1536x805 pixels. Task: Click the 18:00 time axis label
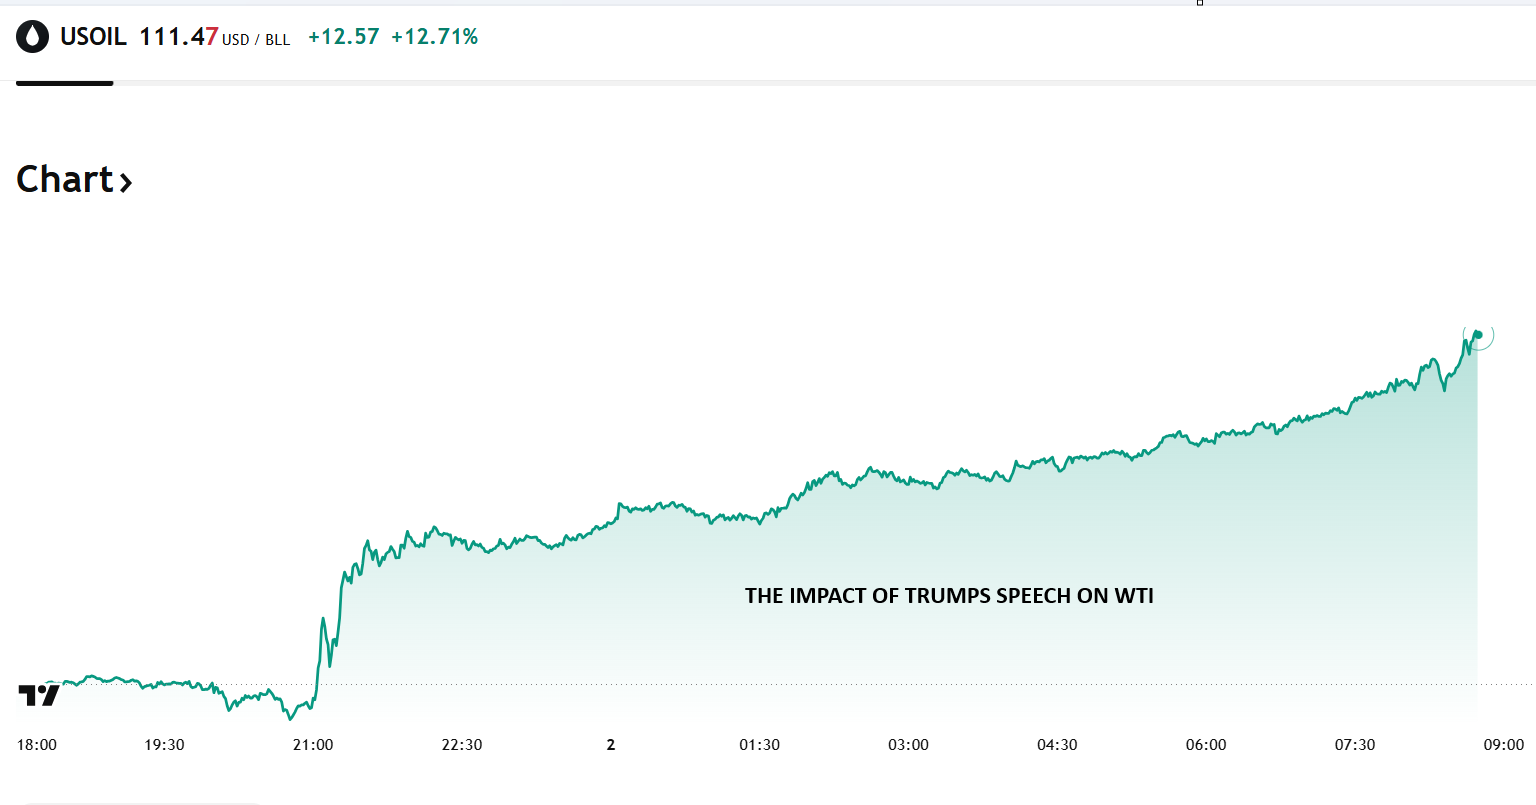click(x=37, y=745)
